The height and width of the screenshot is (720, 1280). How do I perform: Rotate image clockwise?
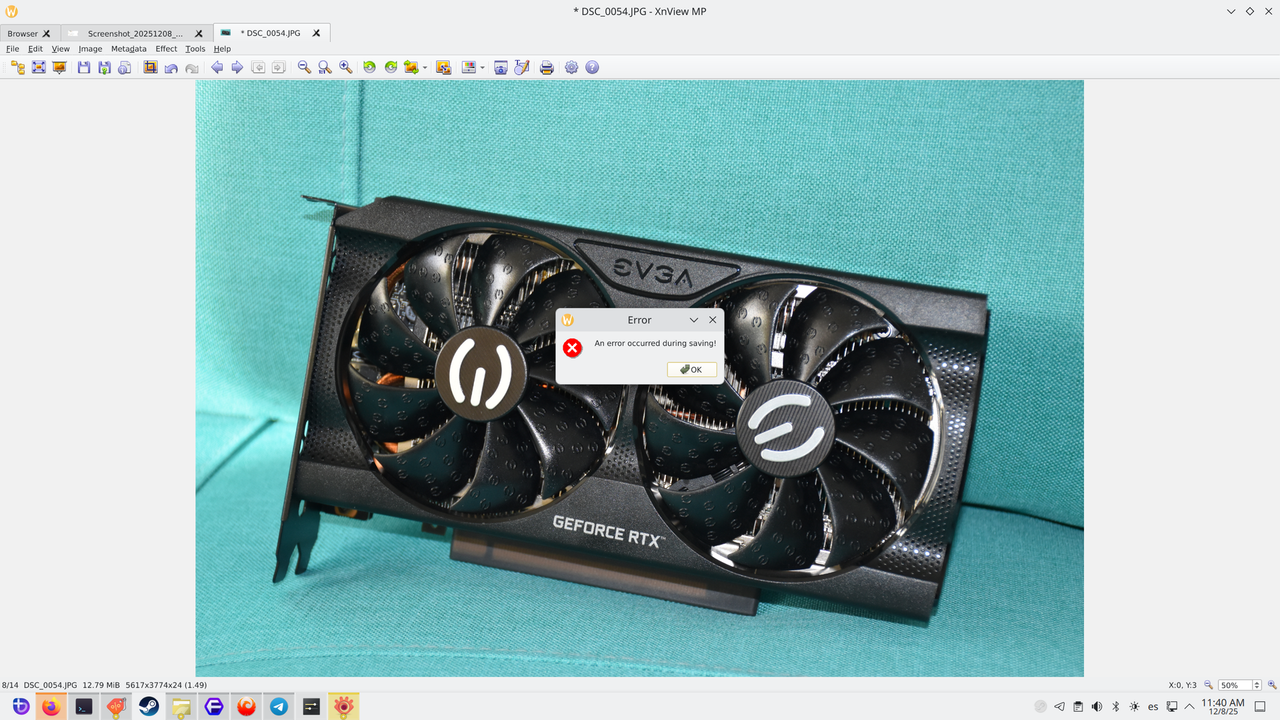click(x=390, y=67)
